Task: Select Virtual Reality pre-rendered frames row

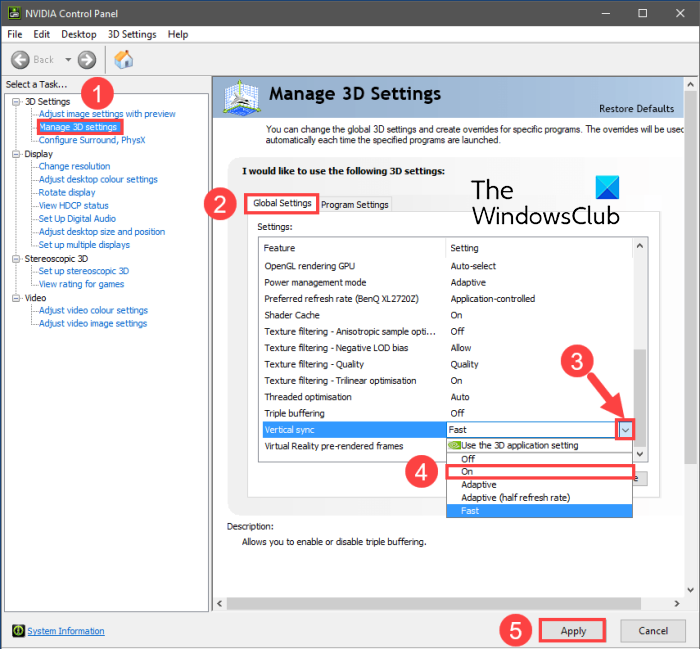Action: (x=353, y=446)
